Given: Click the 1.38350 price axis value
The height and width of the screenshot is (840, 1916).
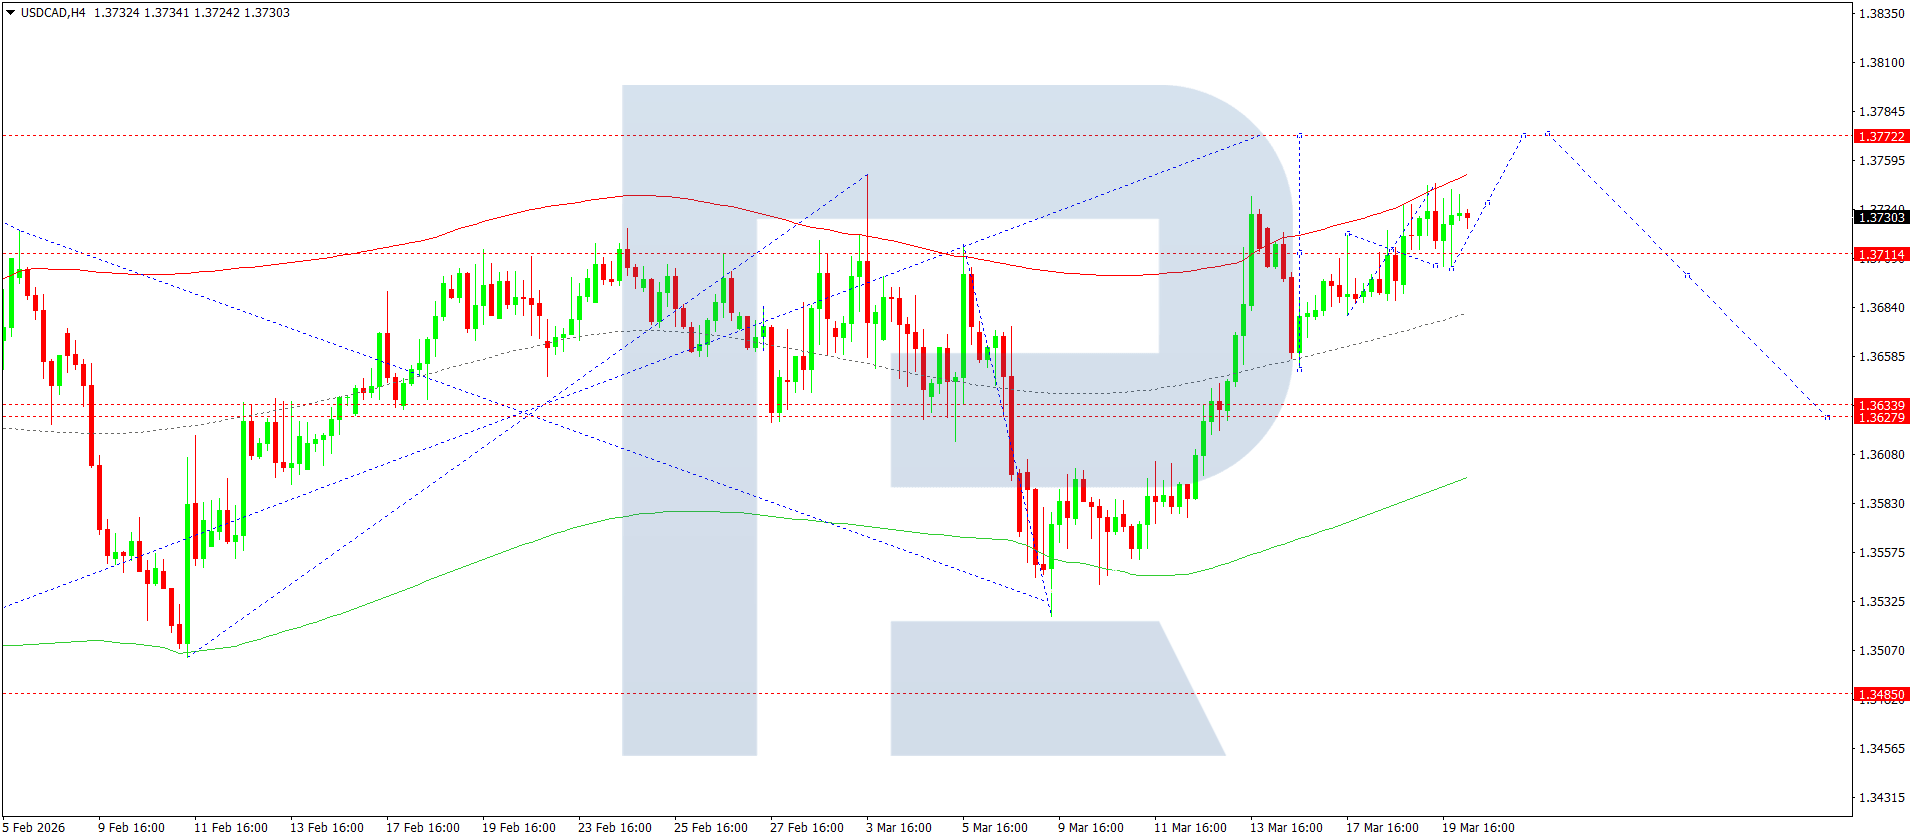Looking at the screenshot, I should (1880, 14).
